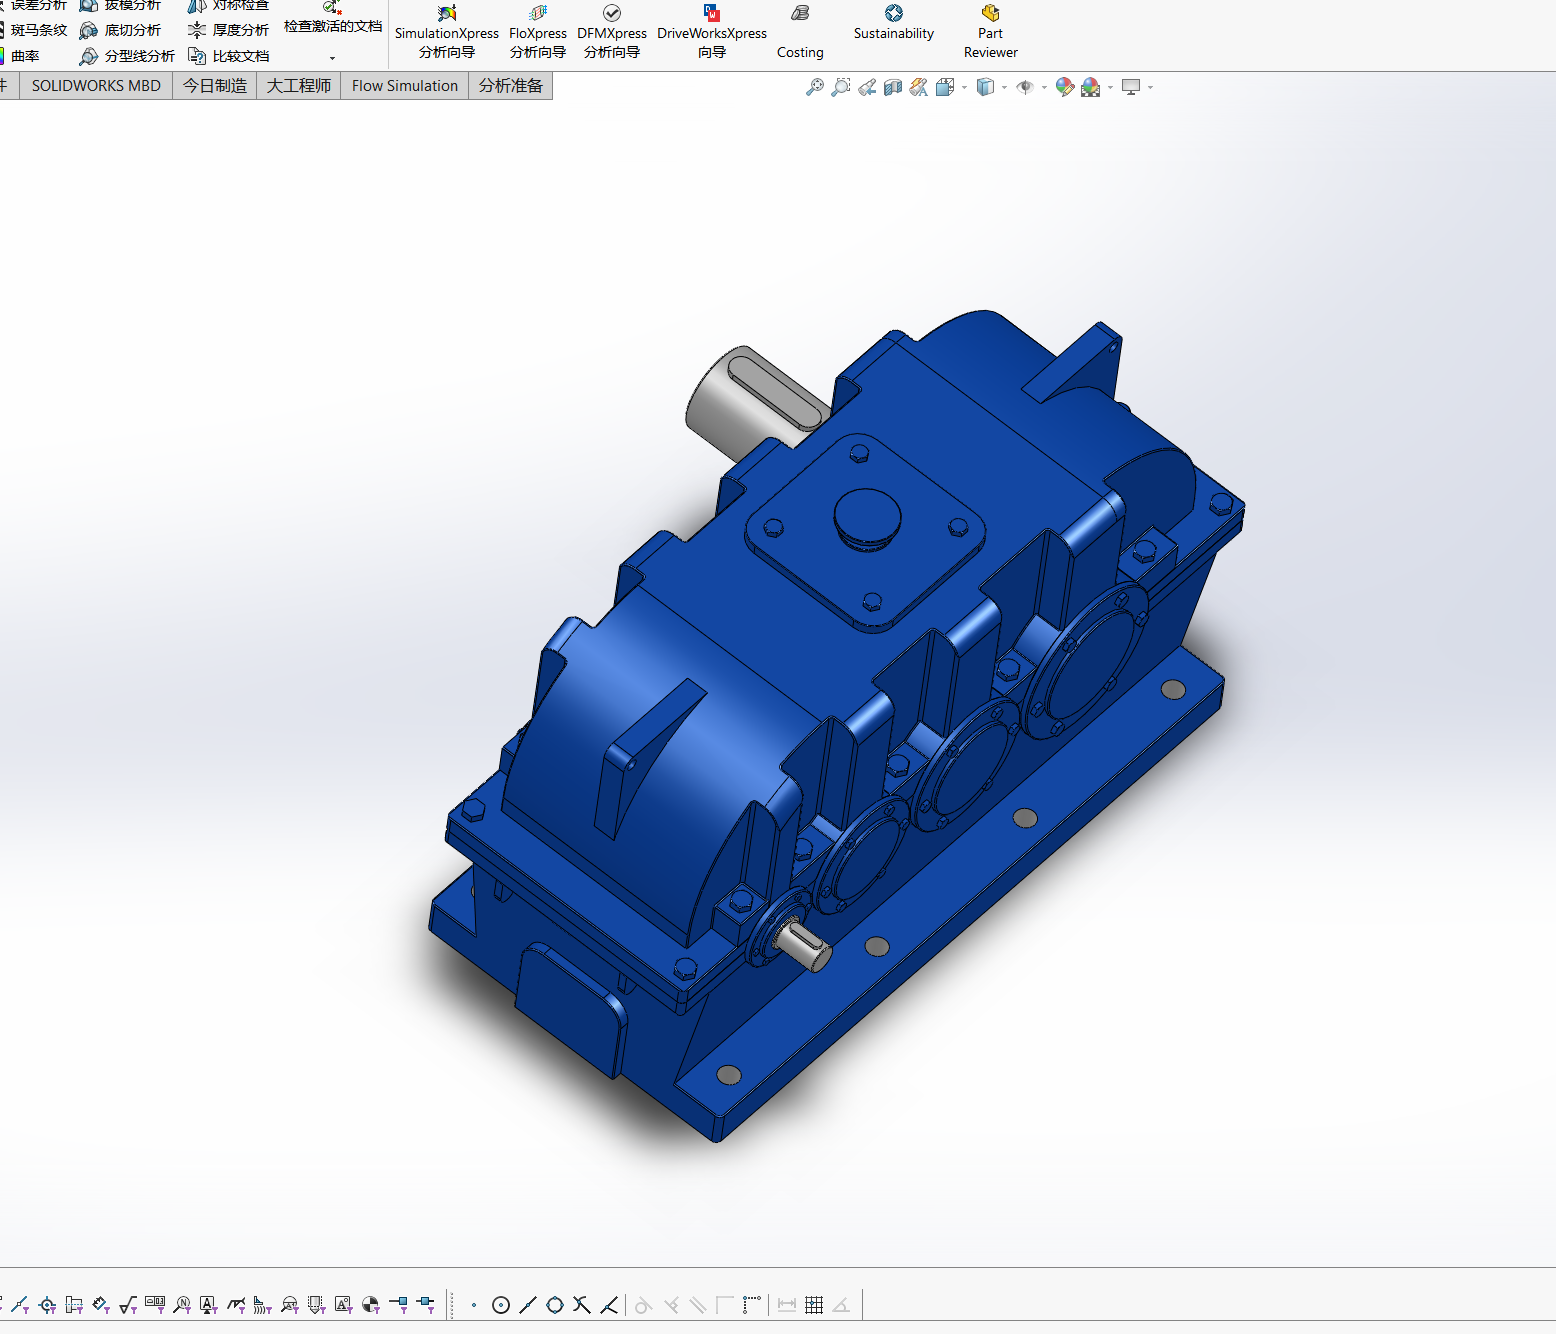The width and height of the screenshot is (1556, 1334).
Task: Select Zoom to Area tool
Action: [x=841, y=87]
